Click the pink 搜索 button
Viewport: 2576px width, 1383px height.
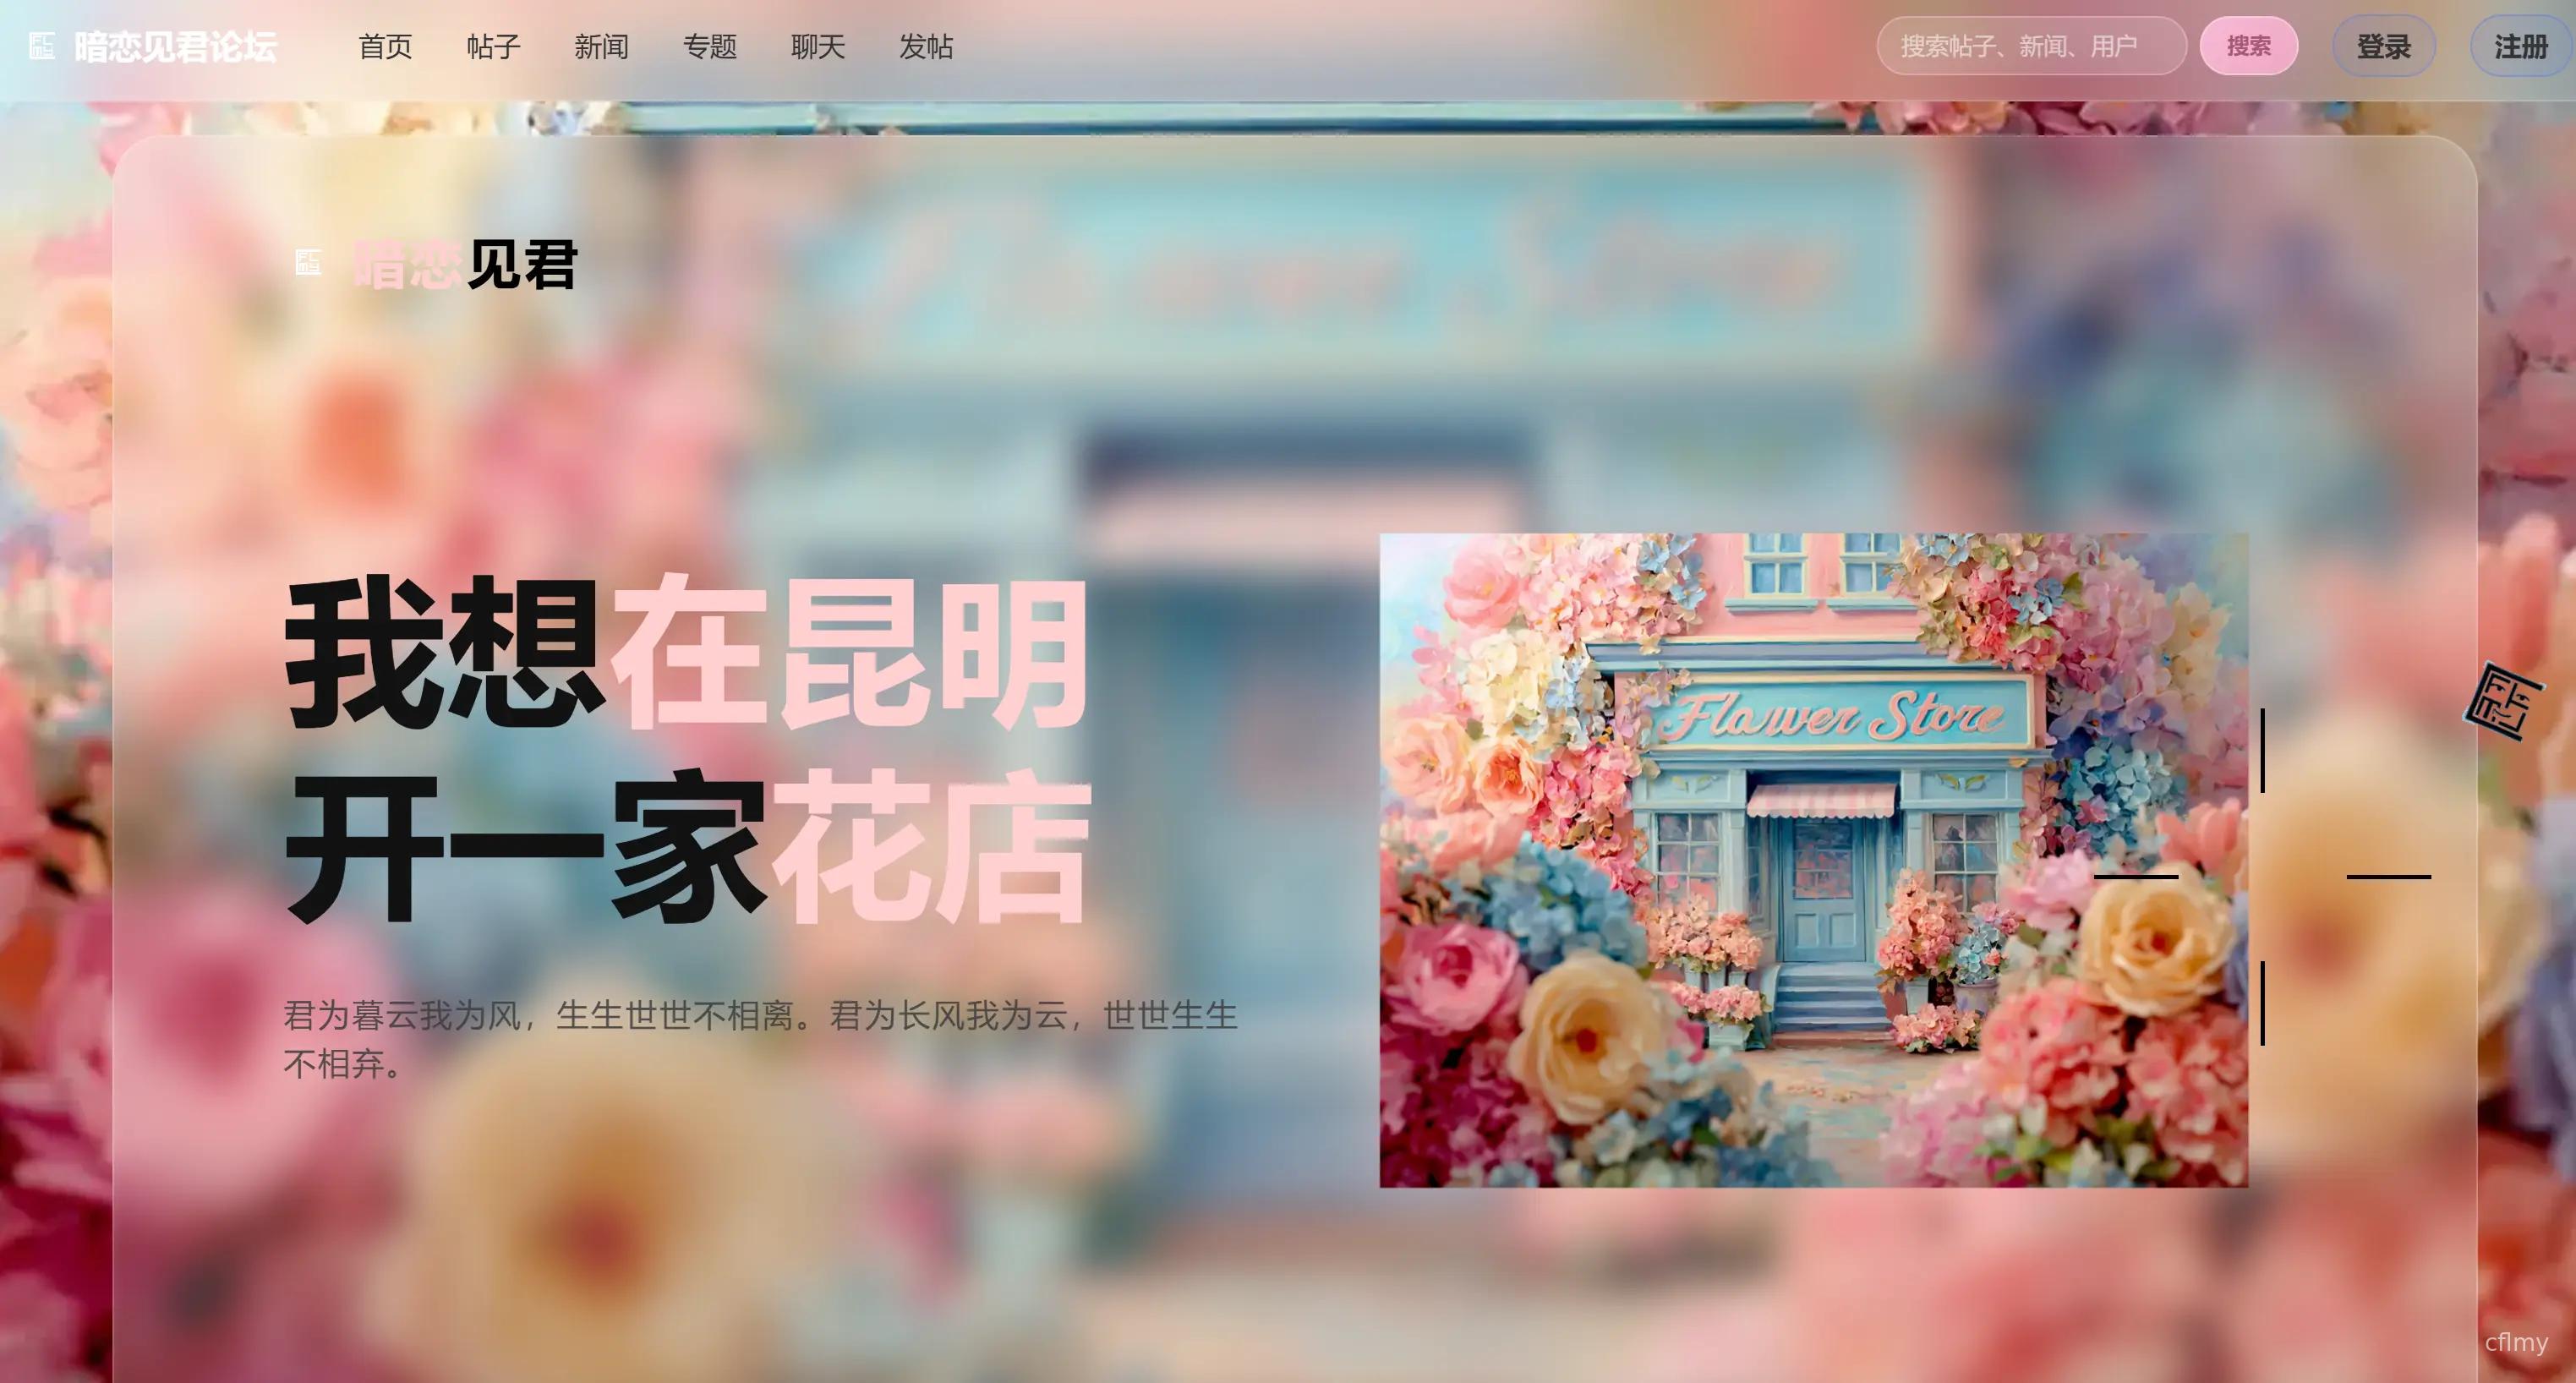(x=2248, y=46)
